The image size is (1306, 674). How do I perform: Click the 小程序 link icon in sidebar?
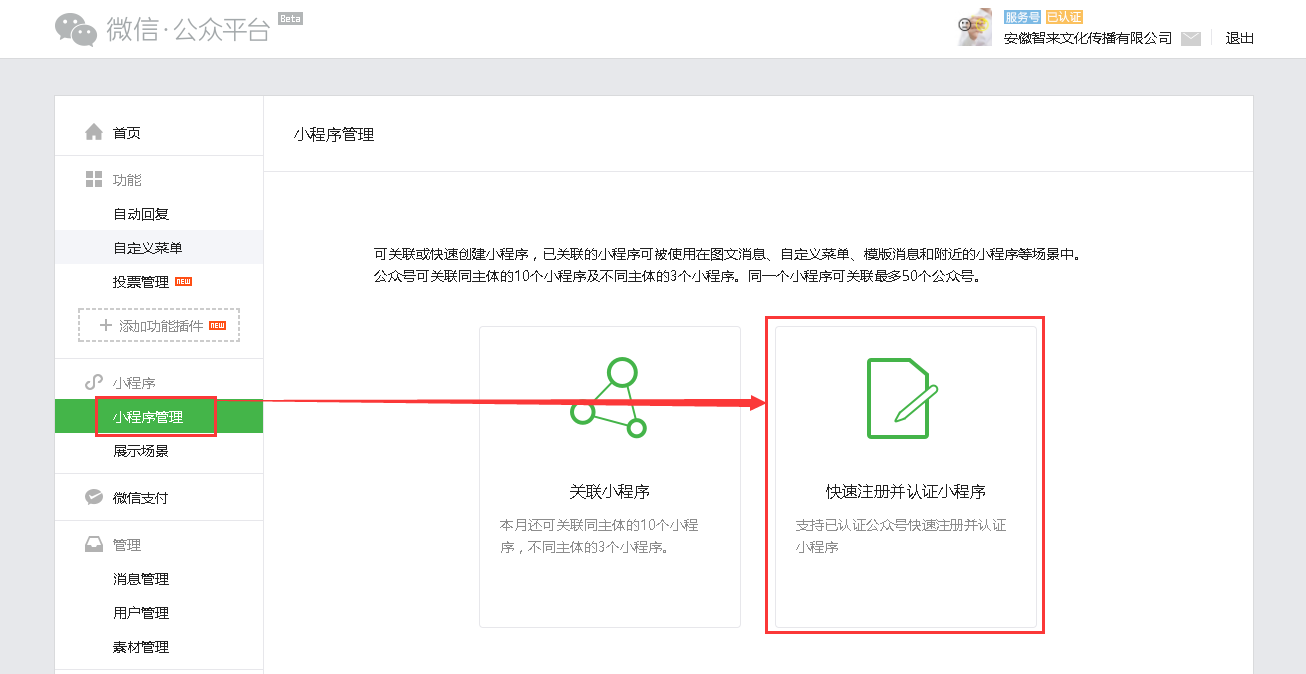click(94, 383)
